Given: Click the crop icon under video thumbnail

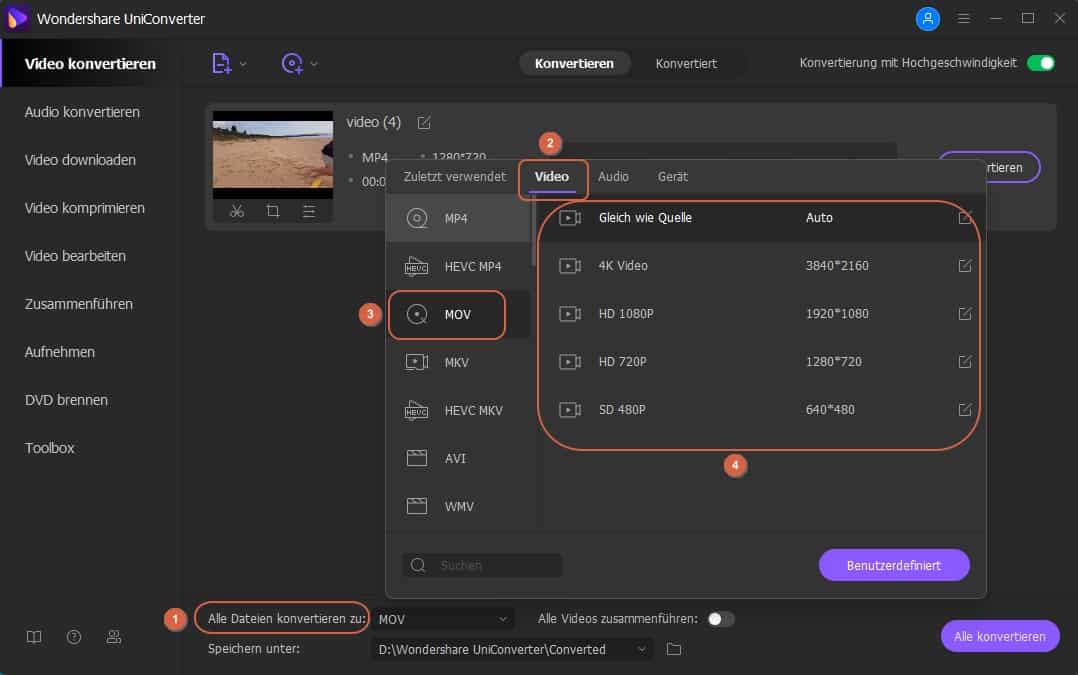Looking at the screenshot, I should [x=273, y=211].
